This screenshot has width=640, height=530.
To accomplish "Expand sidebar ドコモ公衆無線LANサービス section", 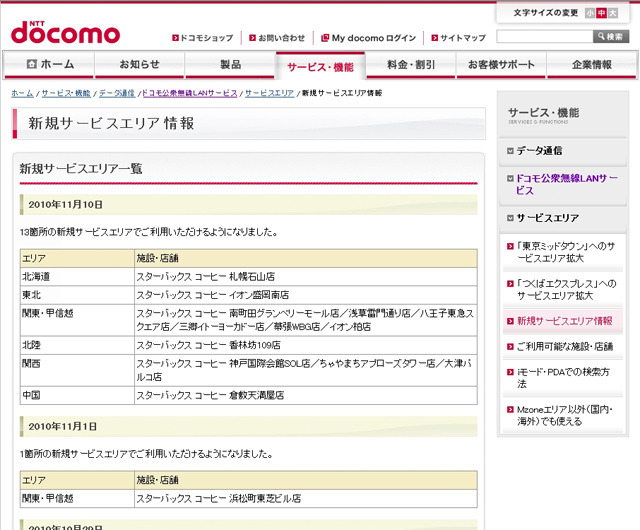I will 567,185.
